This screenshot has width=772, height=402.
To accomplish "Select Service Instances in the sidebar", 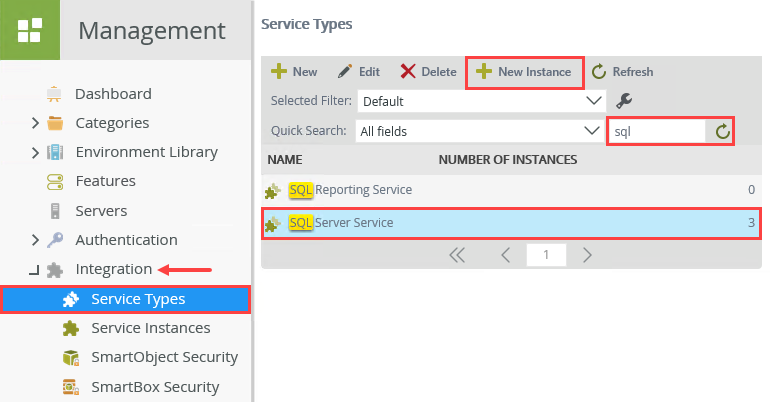I will click(150, 328).
